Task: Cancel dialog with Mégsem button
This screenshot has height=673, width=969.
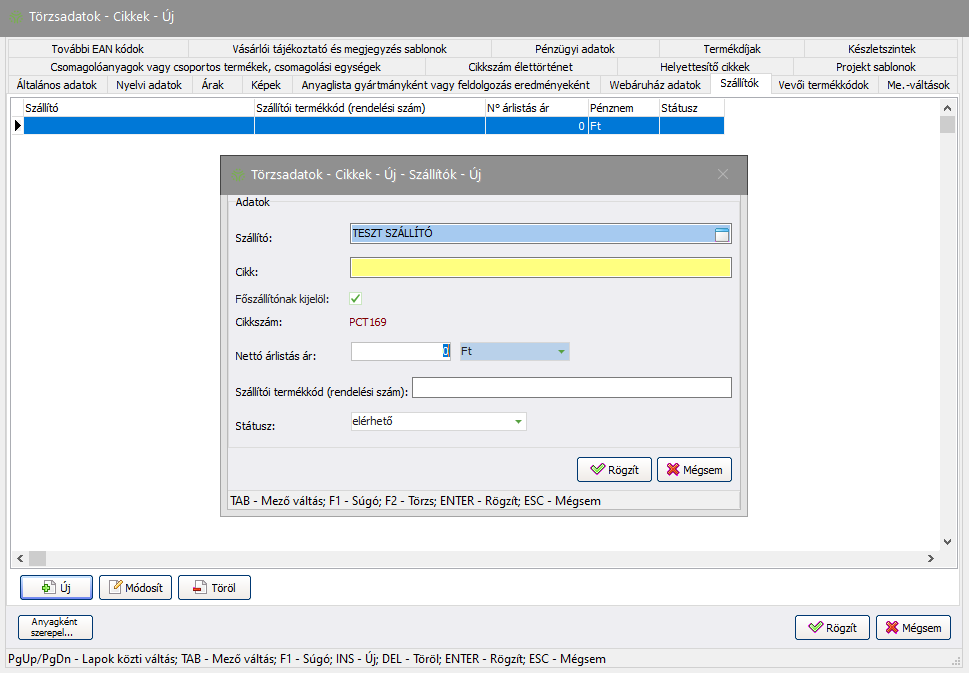Action: 695,469
